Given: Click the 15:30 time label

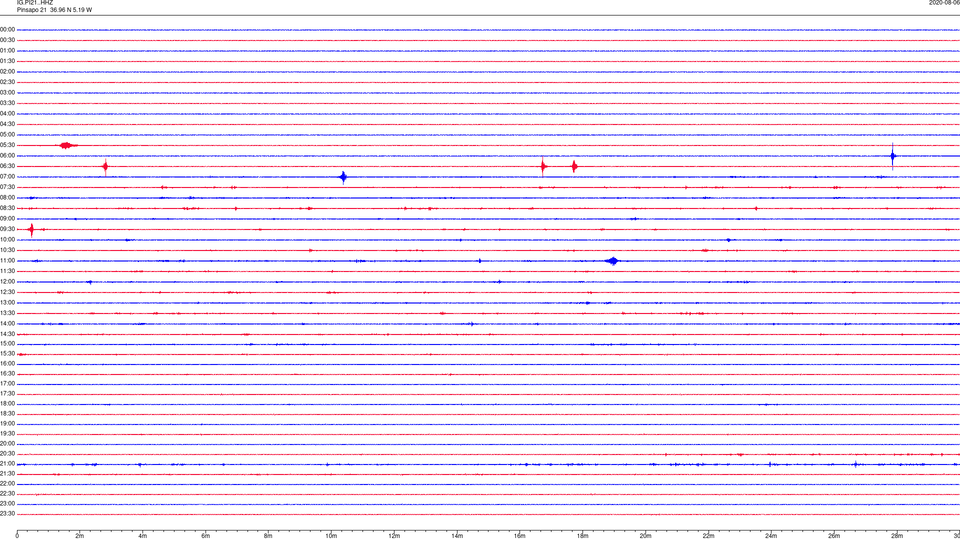Looking at the screenshot, I should (x=7, y=354).
